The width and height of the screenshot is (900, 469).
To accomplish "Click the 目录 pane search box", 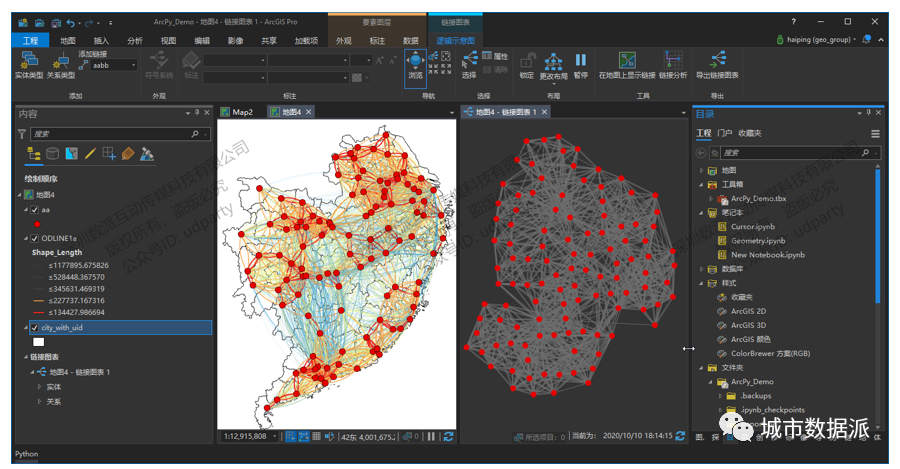I will (801, 153).
